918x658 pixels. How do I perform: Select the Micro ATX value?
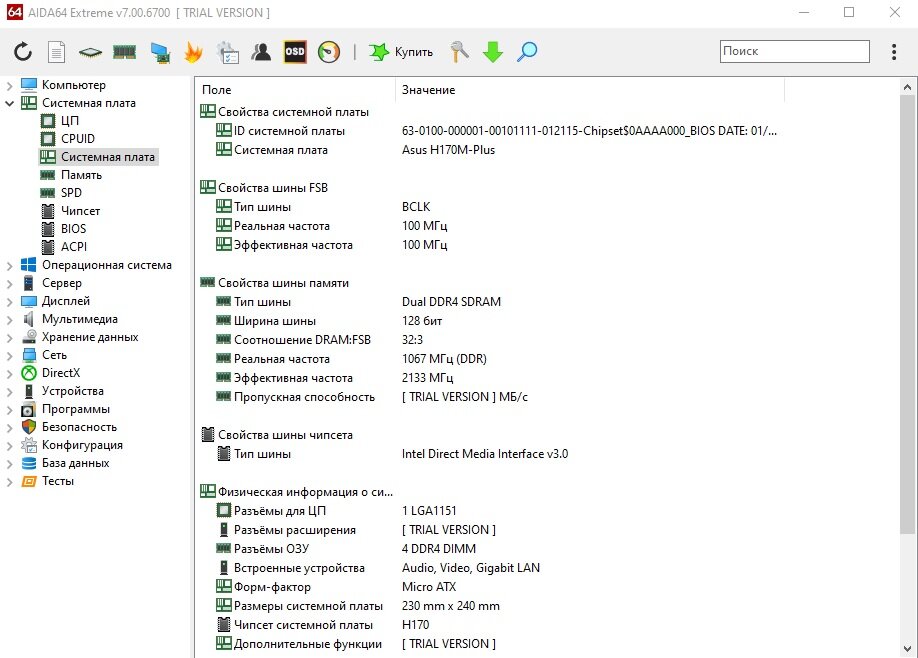click(429, 587)
